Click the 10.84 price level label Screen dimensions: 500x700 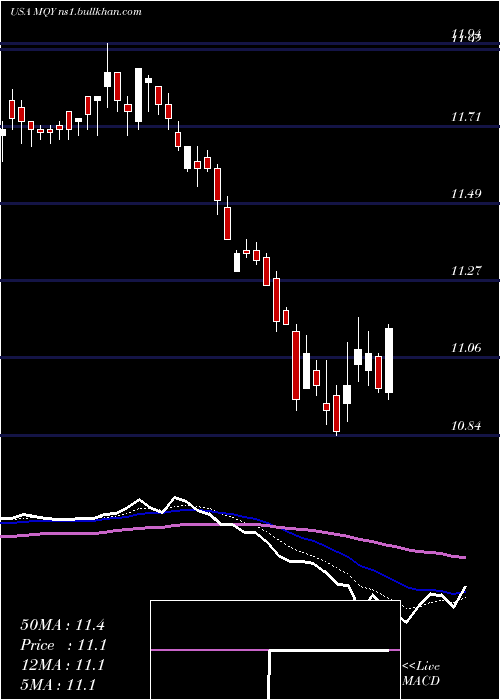466,425
